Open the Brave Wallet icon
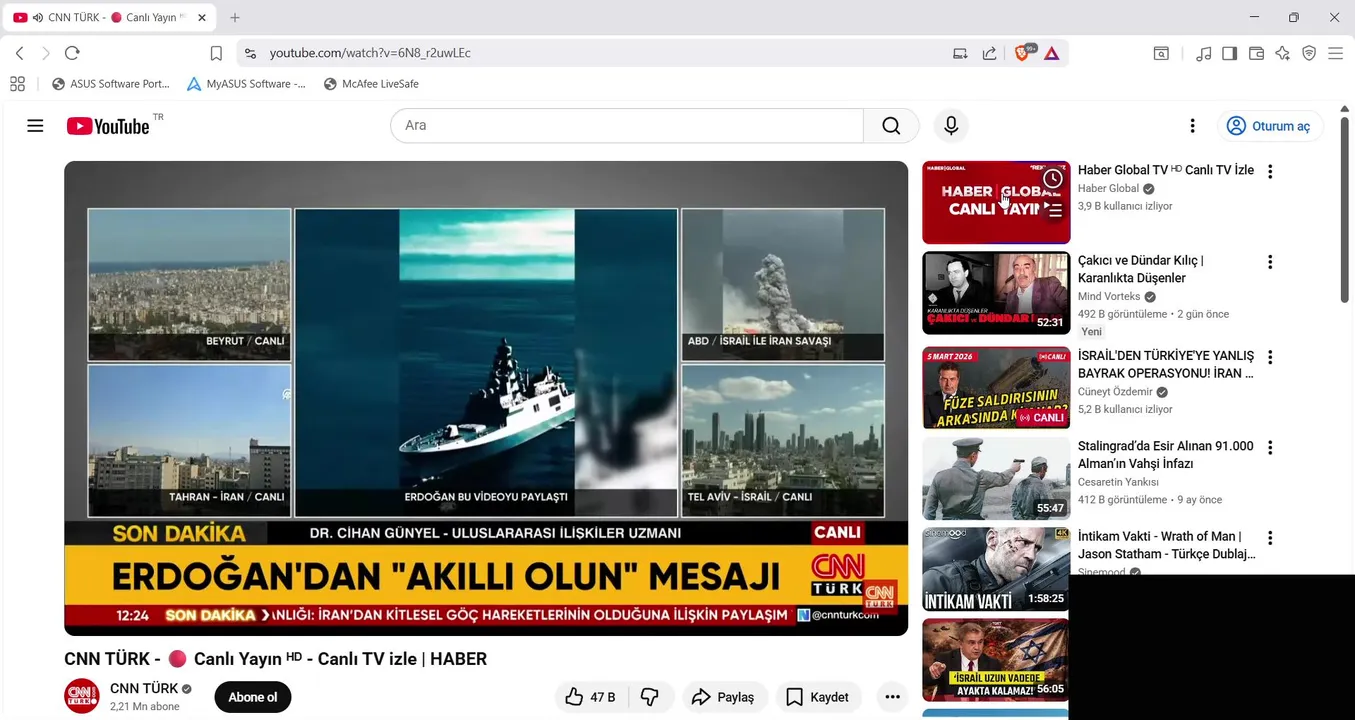This screenshot has height=720, width=1355. tap(1256, 53)
